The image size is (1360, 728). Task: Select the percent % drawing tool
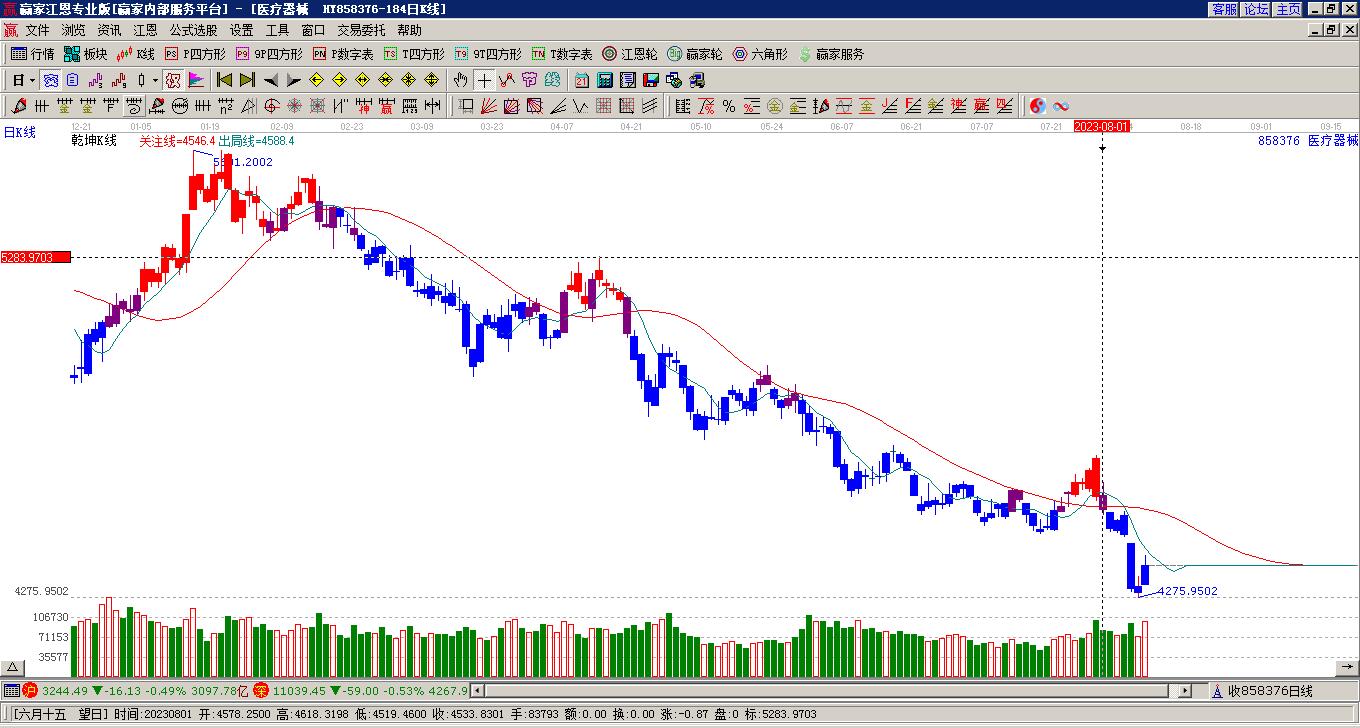[x=729, y=106]
